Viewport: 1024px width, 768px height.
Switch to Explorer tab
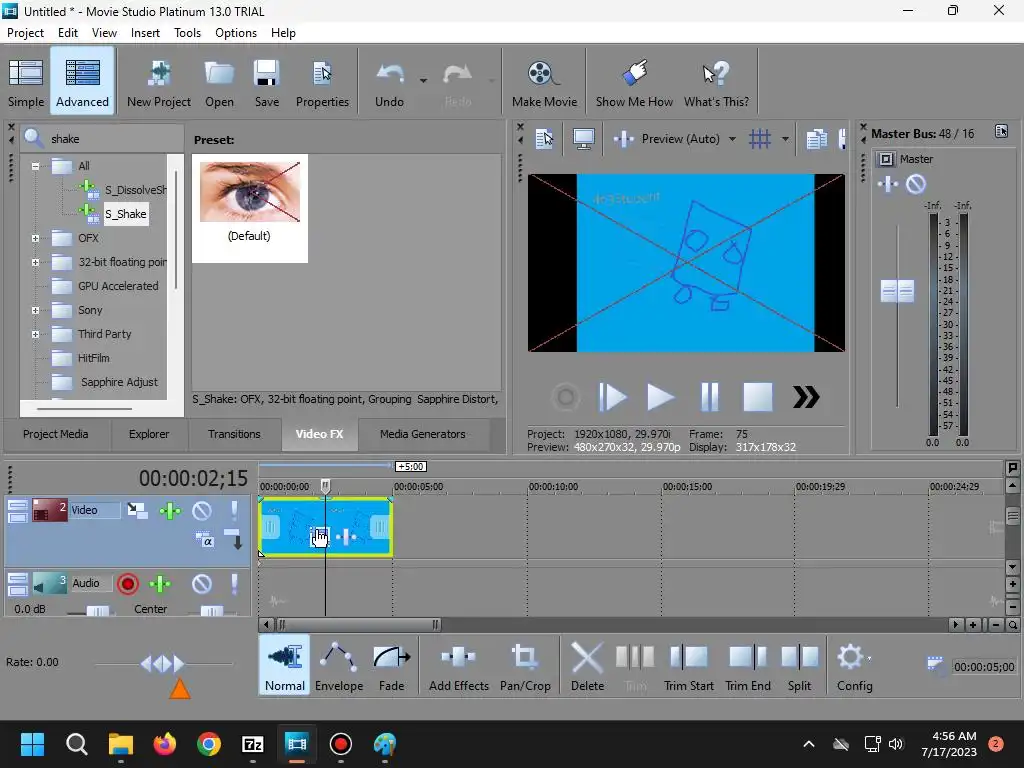point(149,434)
